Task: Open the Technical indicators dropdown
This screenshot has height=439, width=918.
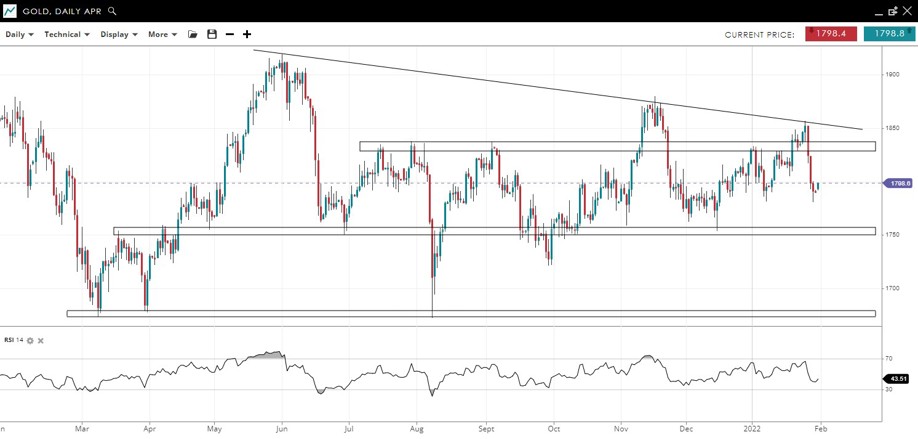Action: (67, 34)
